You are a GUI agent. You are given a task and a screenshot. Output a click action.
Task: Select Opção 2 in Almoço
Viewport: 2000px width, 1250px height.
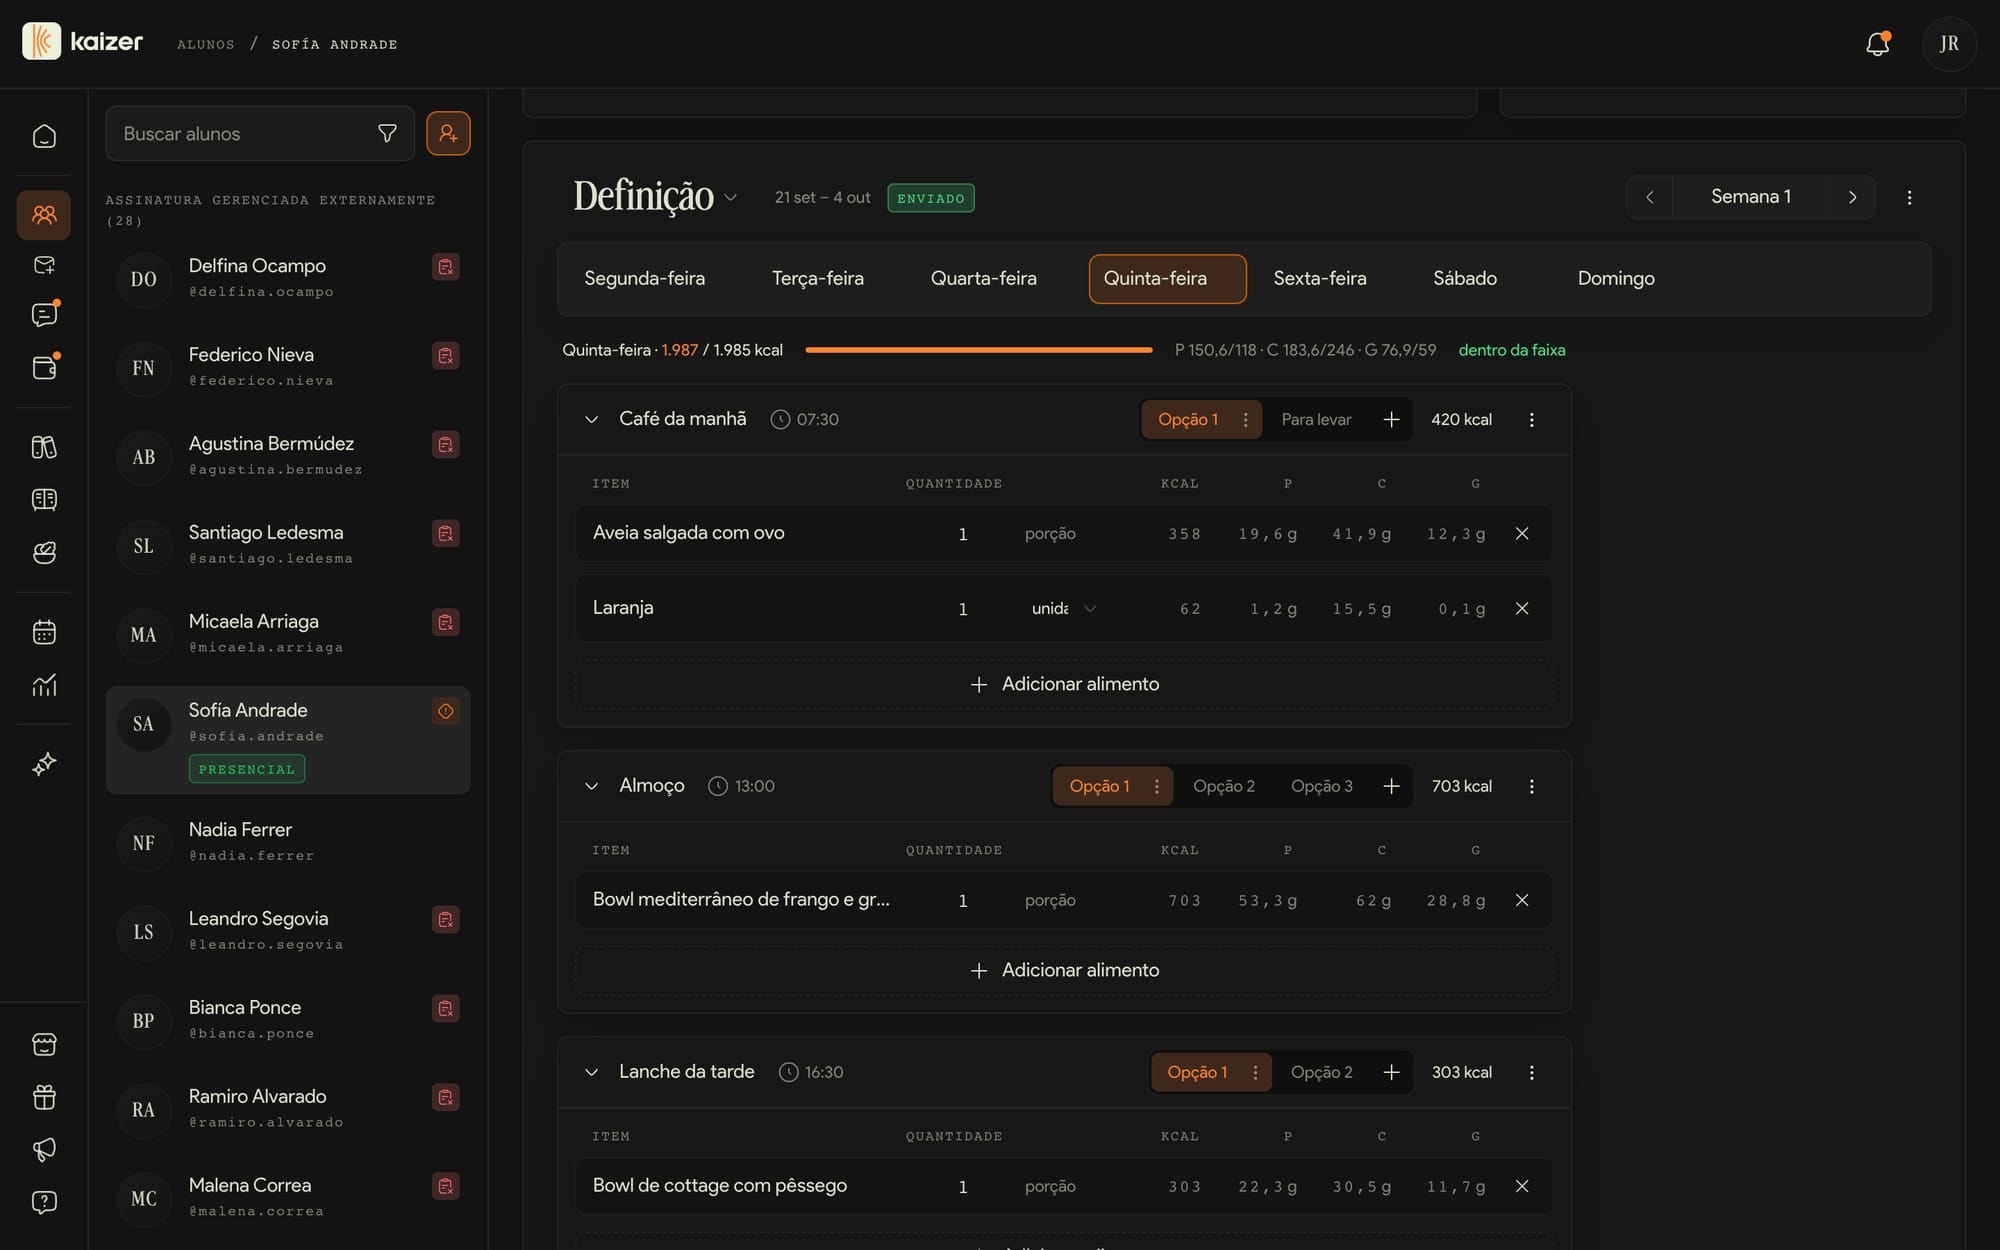click(x=1223, y=786)
